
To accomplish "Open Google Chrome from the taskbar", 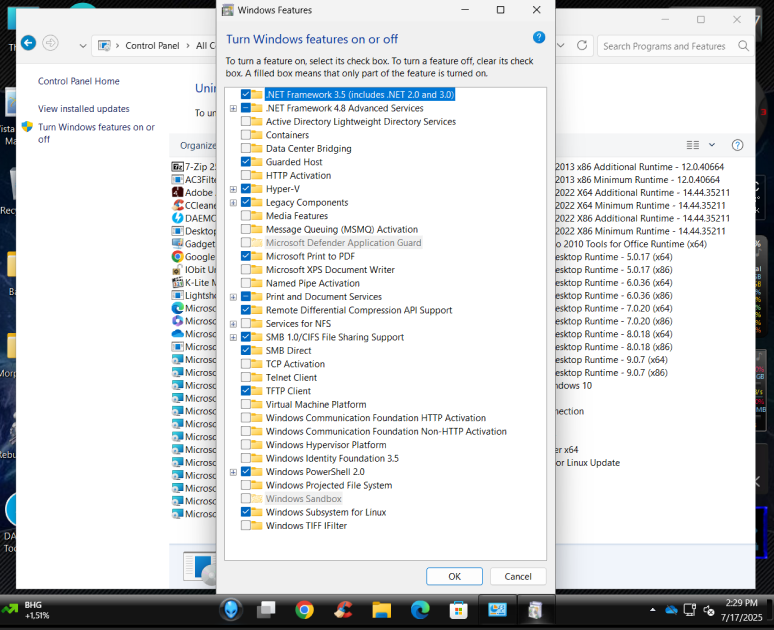I will [305, 610].
